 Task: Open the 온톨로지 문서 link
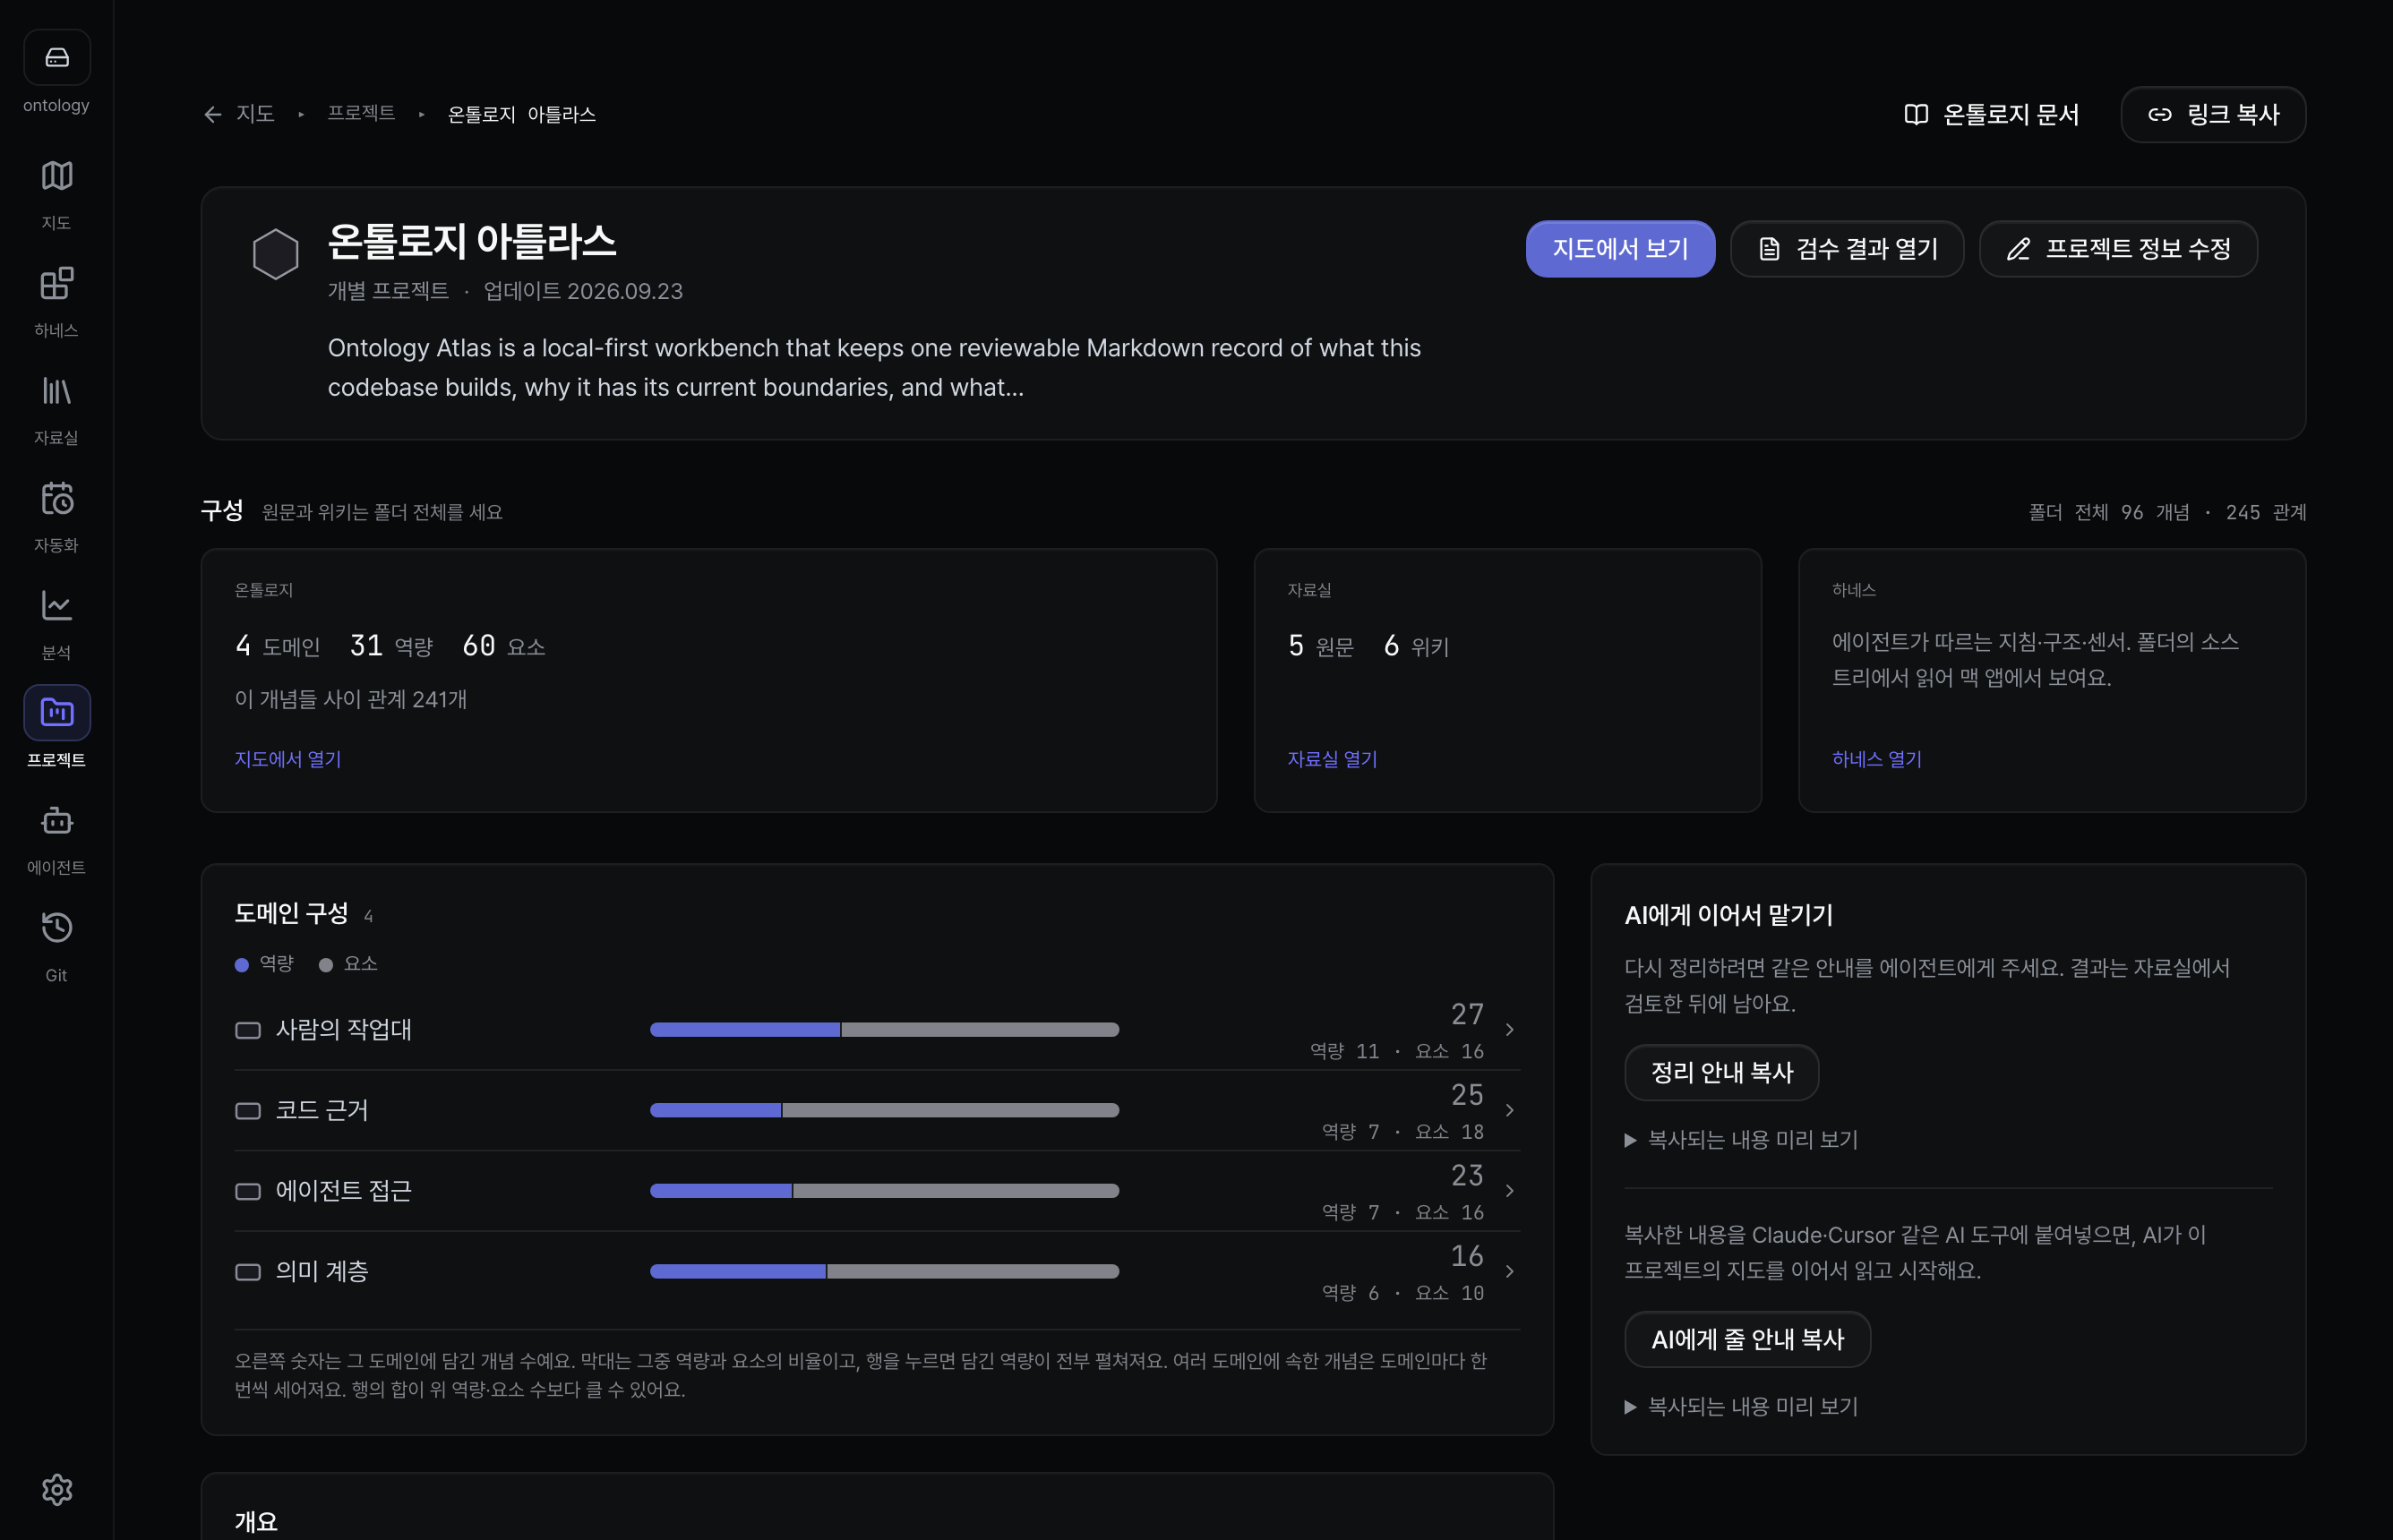pyautogui.click(x=1991, y=115)
